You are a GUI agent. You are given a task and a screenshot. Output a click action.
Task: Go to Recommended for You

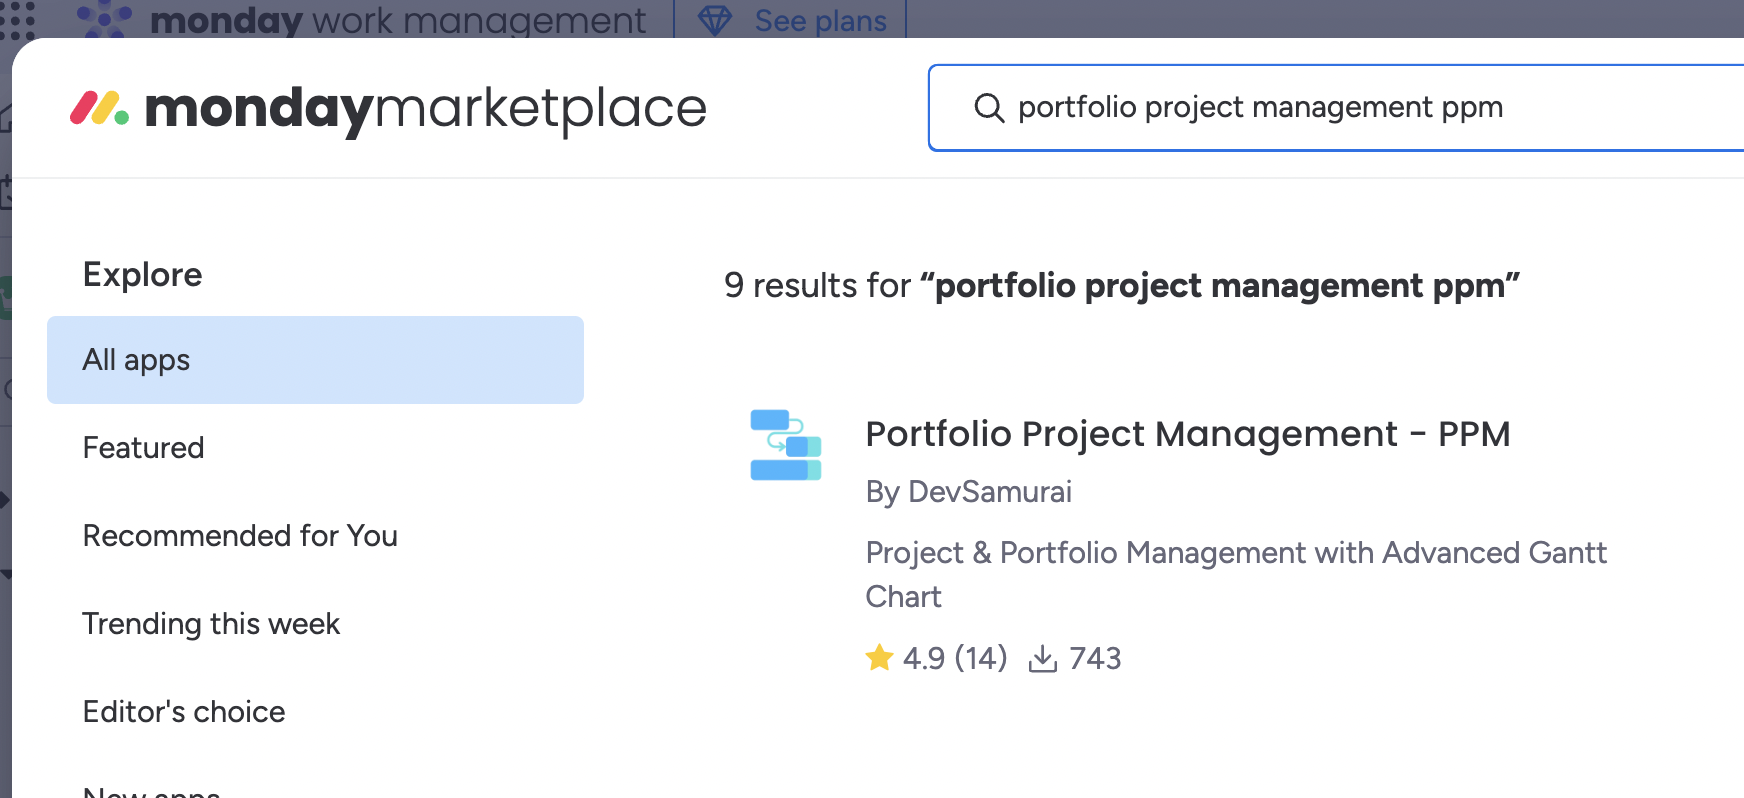click(240, 536)
